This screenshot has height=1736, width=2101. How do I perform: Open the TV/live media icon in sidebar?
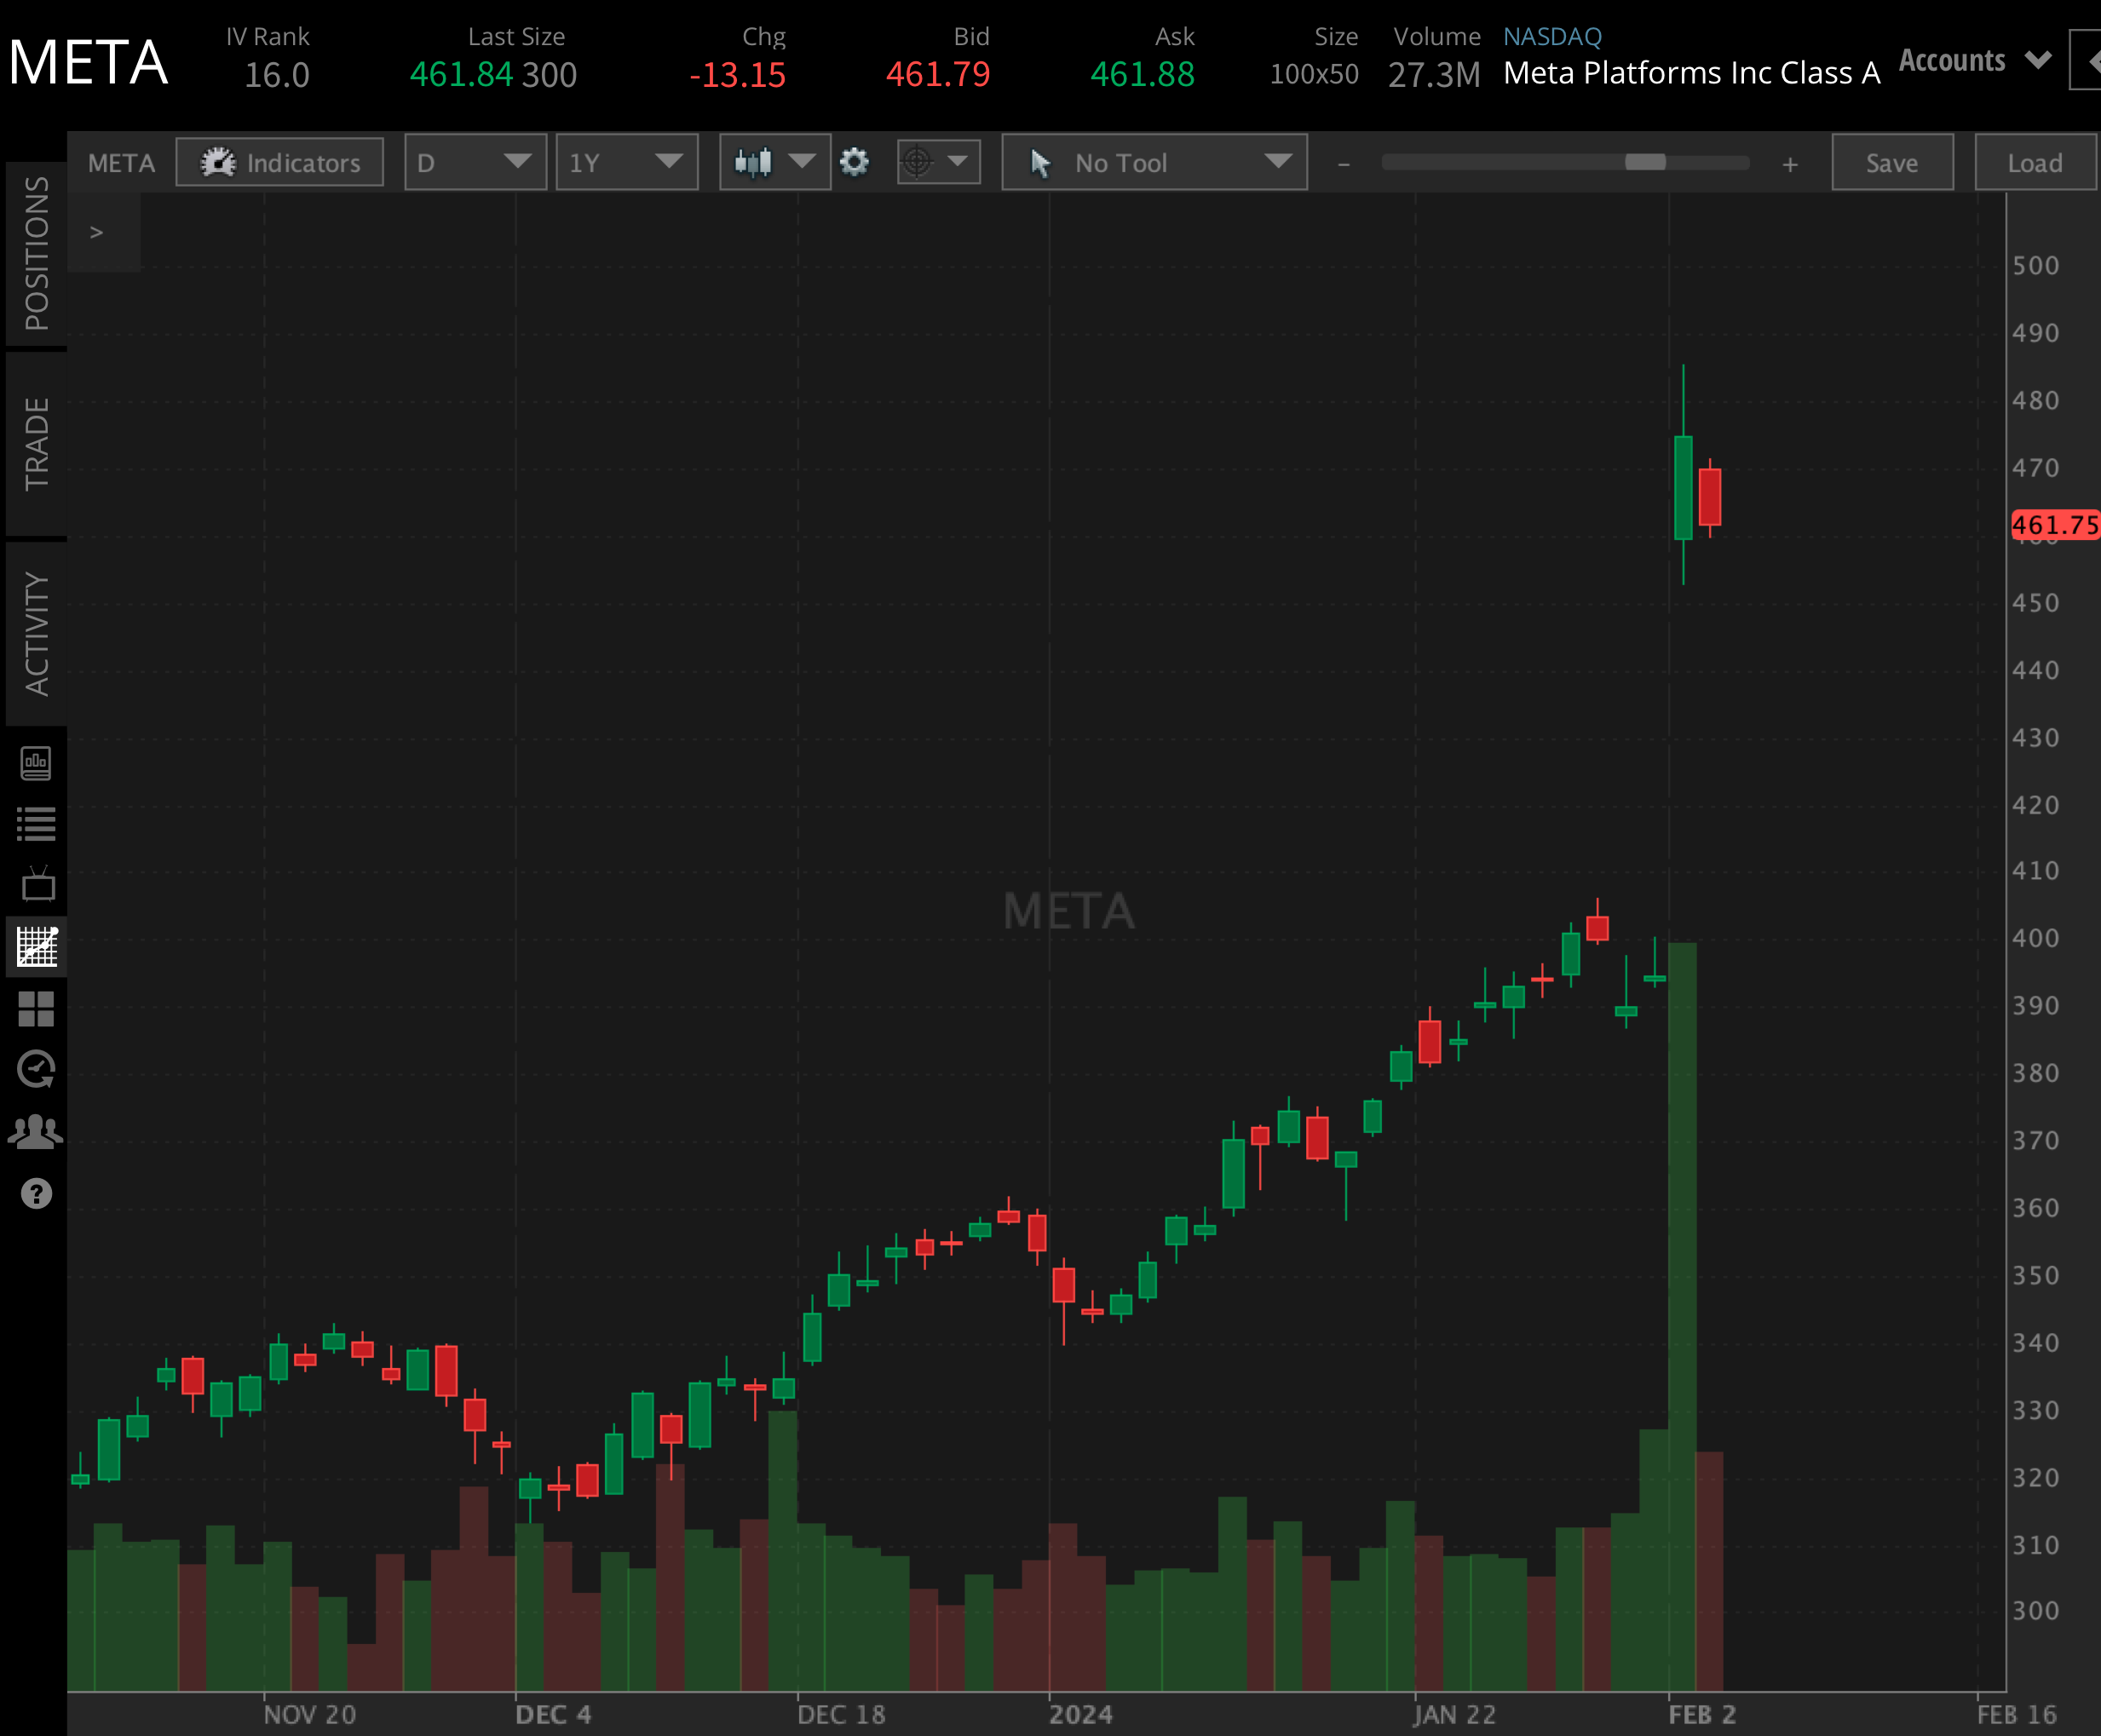click(36, 884)
